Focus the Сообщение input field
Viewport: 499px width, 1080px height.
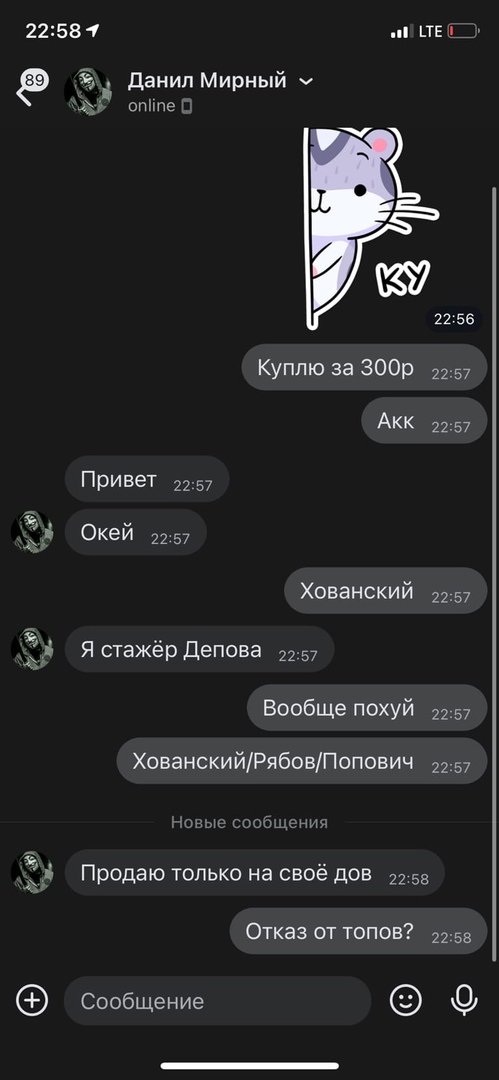(218, 1001)
